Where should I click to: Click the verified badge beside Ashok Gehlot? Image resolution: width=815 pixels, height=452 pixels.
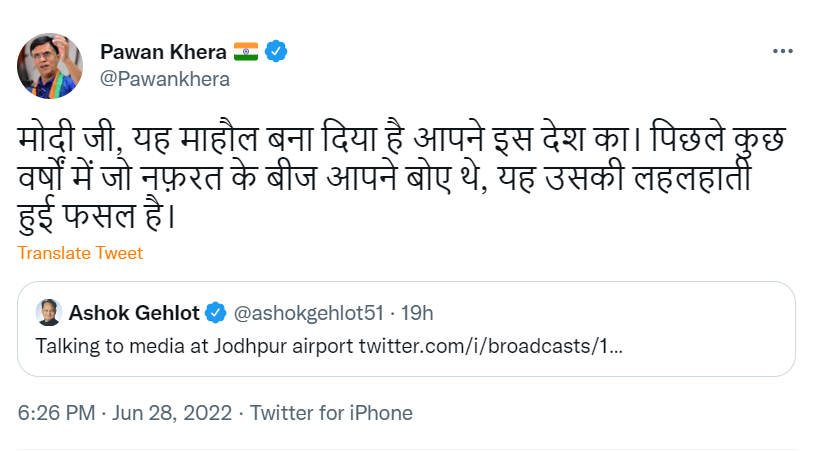215,313
